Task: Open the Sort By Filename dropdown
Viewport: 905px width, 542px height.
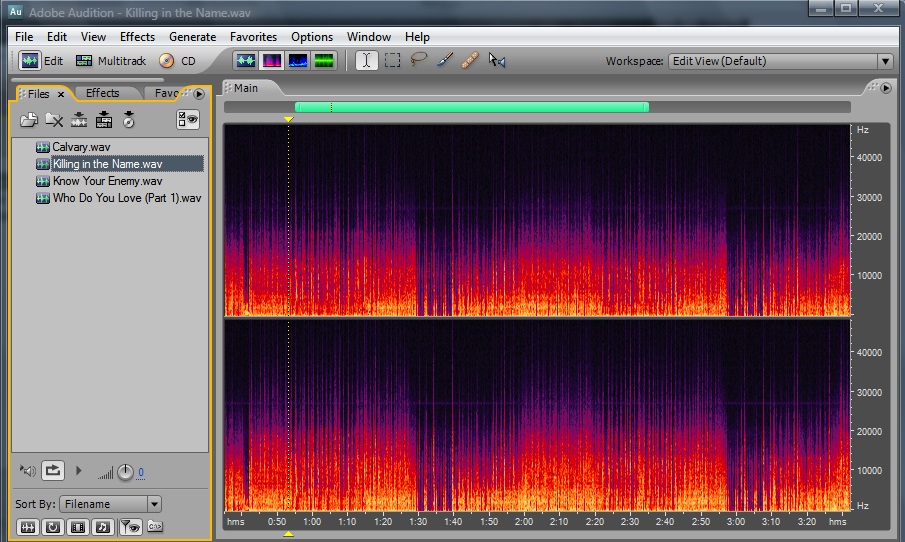Action: point(110,504)
